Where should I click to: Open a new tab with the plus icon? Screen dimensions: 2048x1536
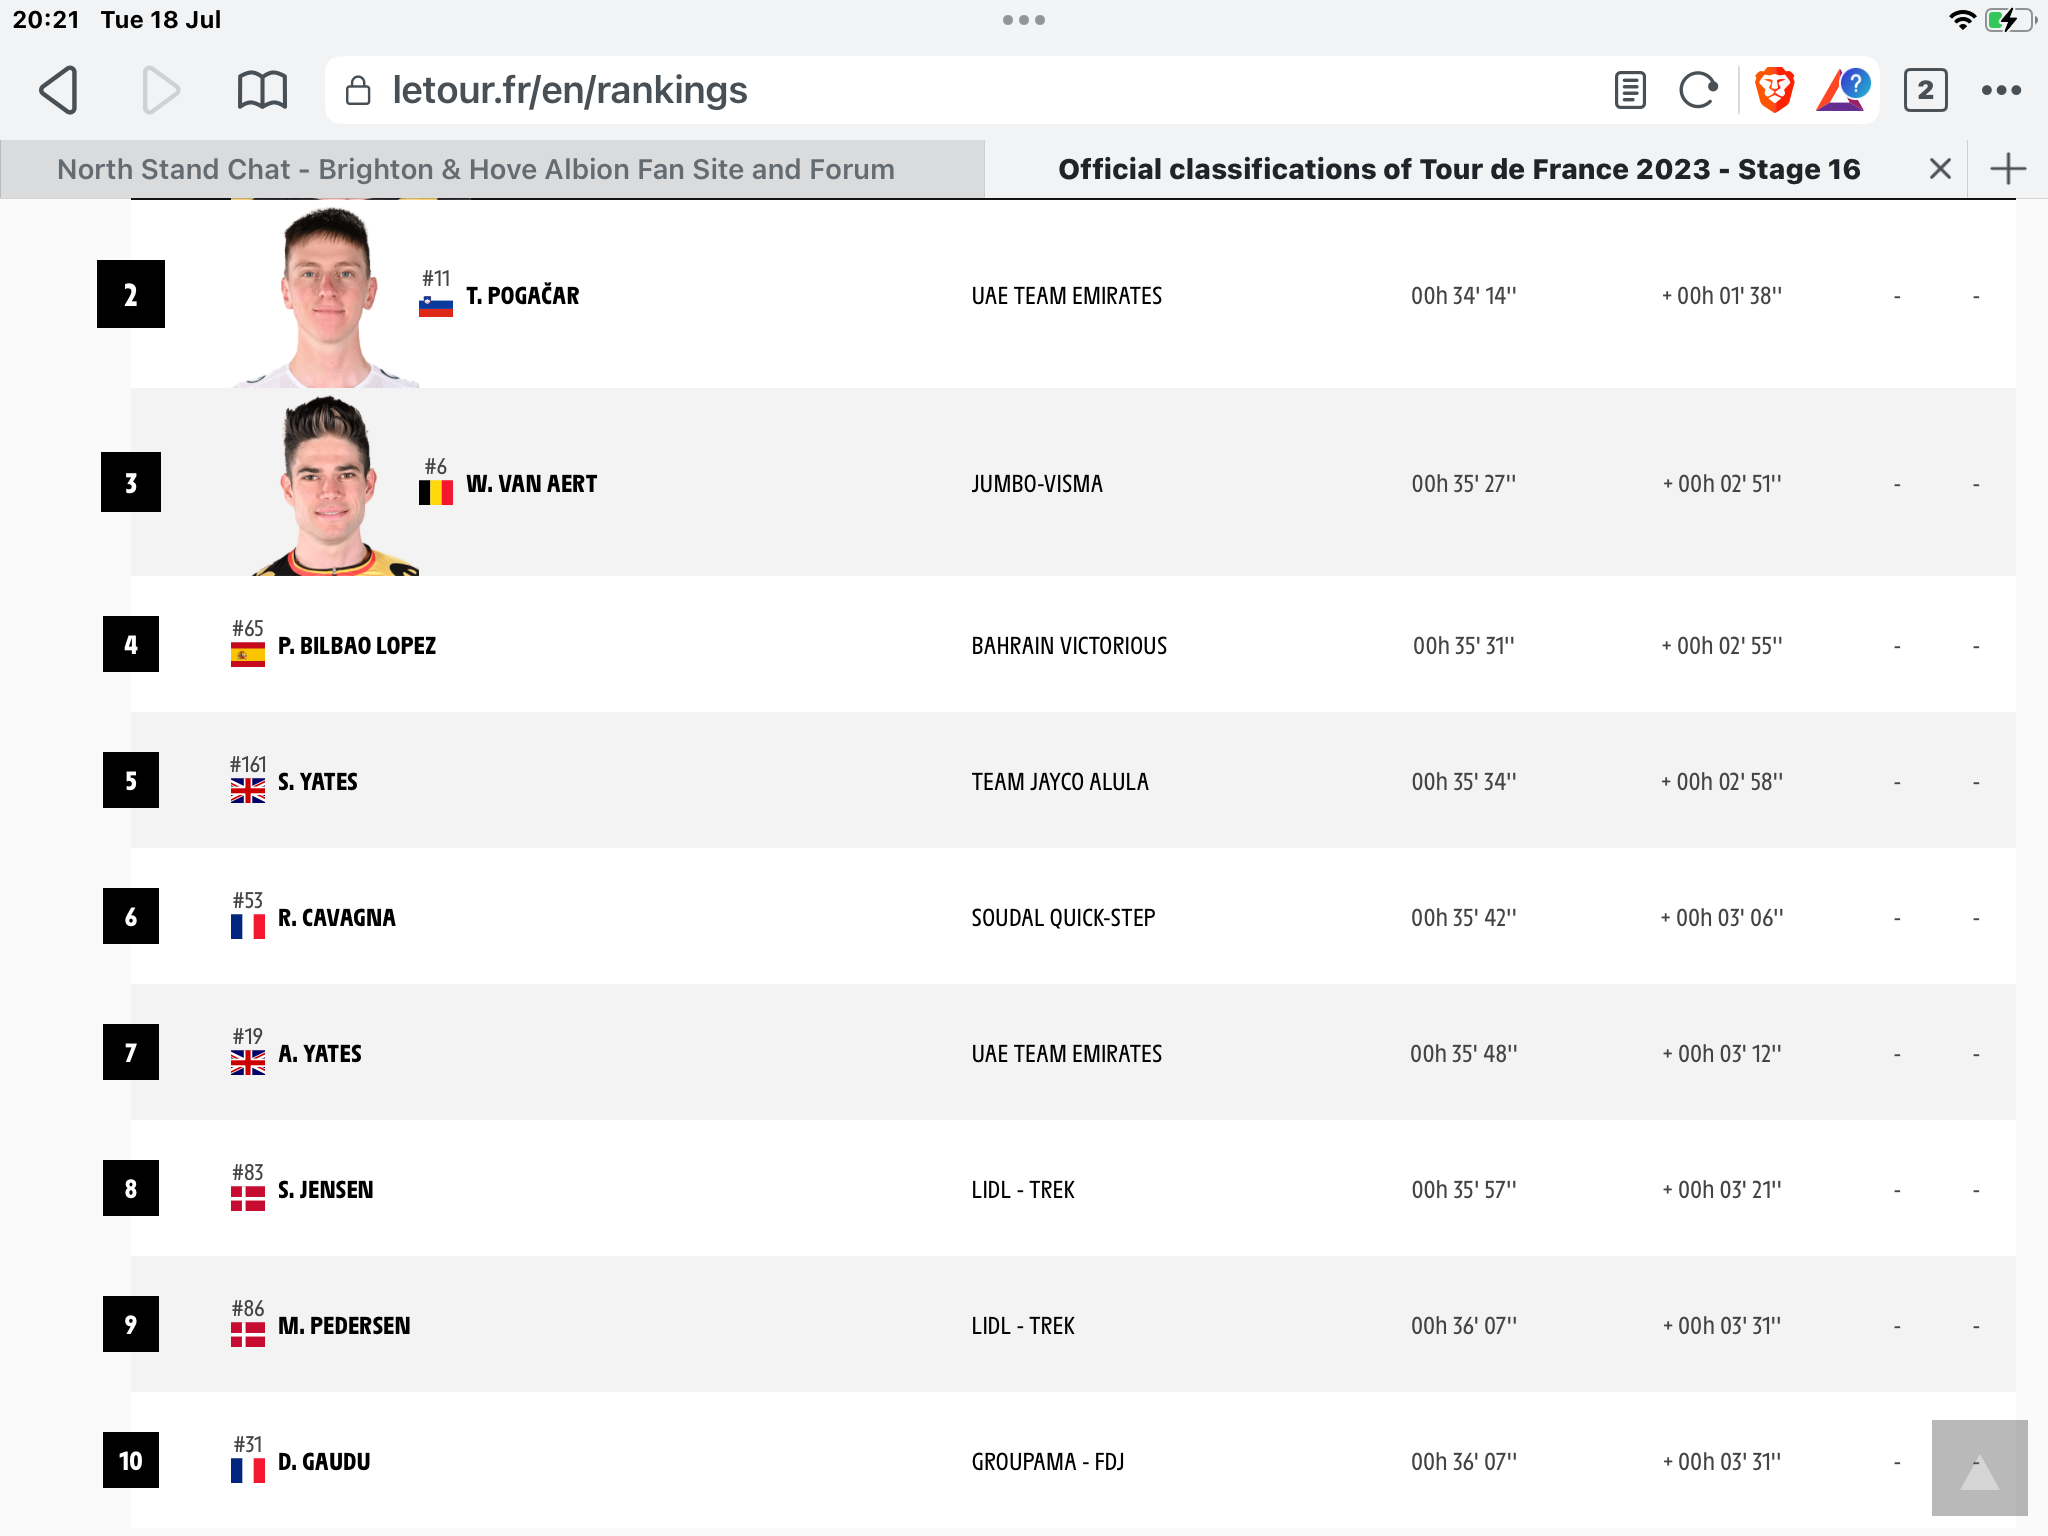click(2008, 169)
